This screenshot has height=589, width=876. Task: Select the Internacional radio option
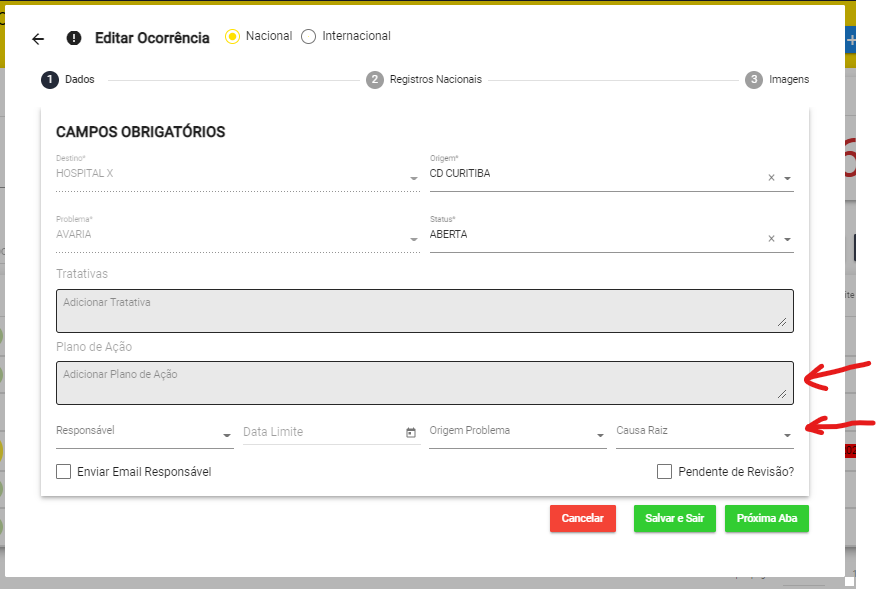308,36
